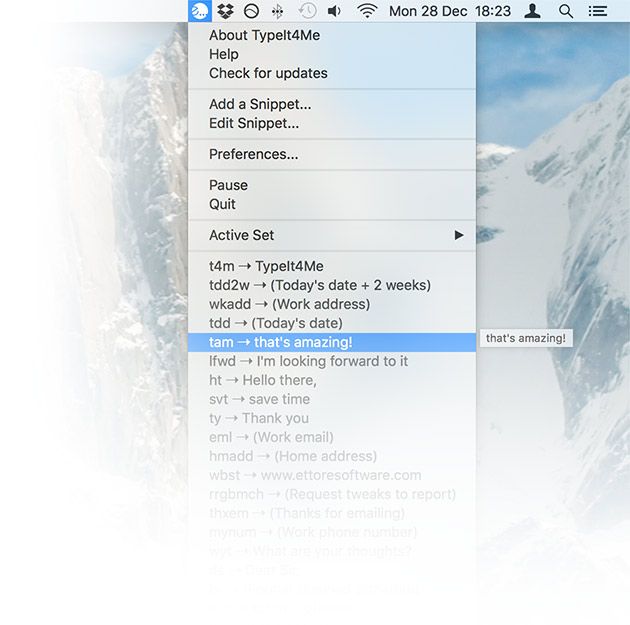Pick the eml Work email snippet

point(332,437)
